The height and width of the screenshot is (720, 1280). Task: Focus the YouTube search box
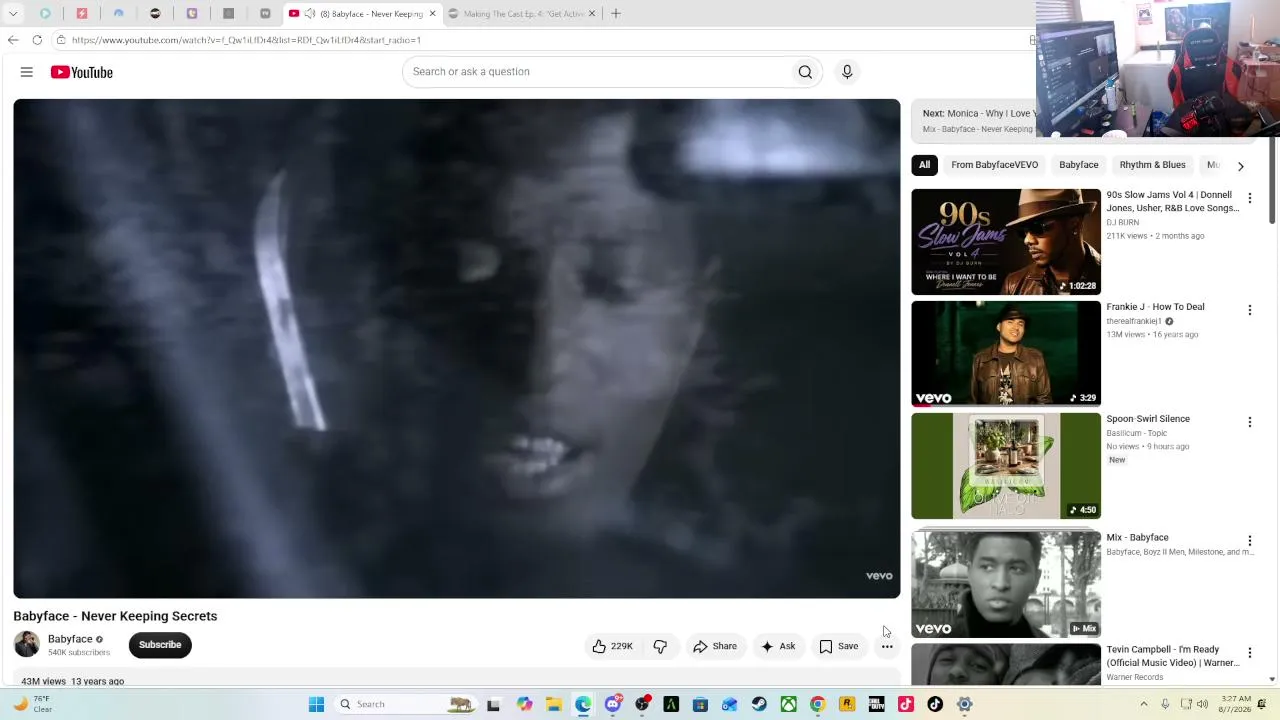pyautogui.click(x=597, y=72)
